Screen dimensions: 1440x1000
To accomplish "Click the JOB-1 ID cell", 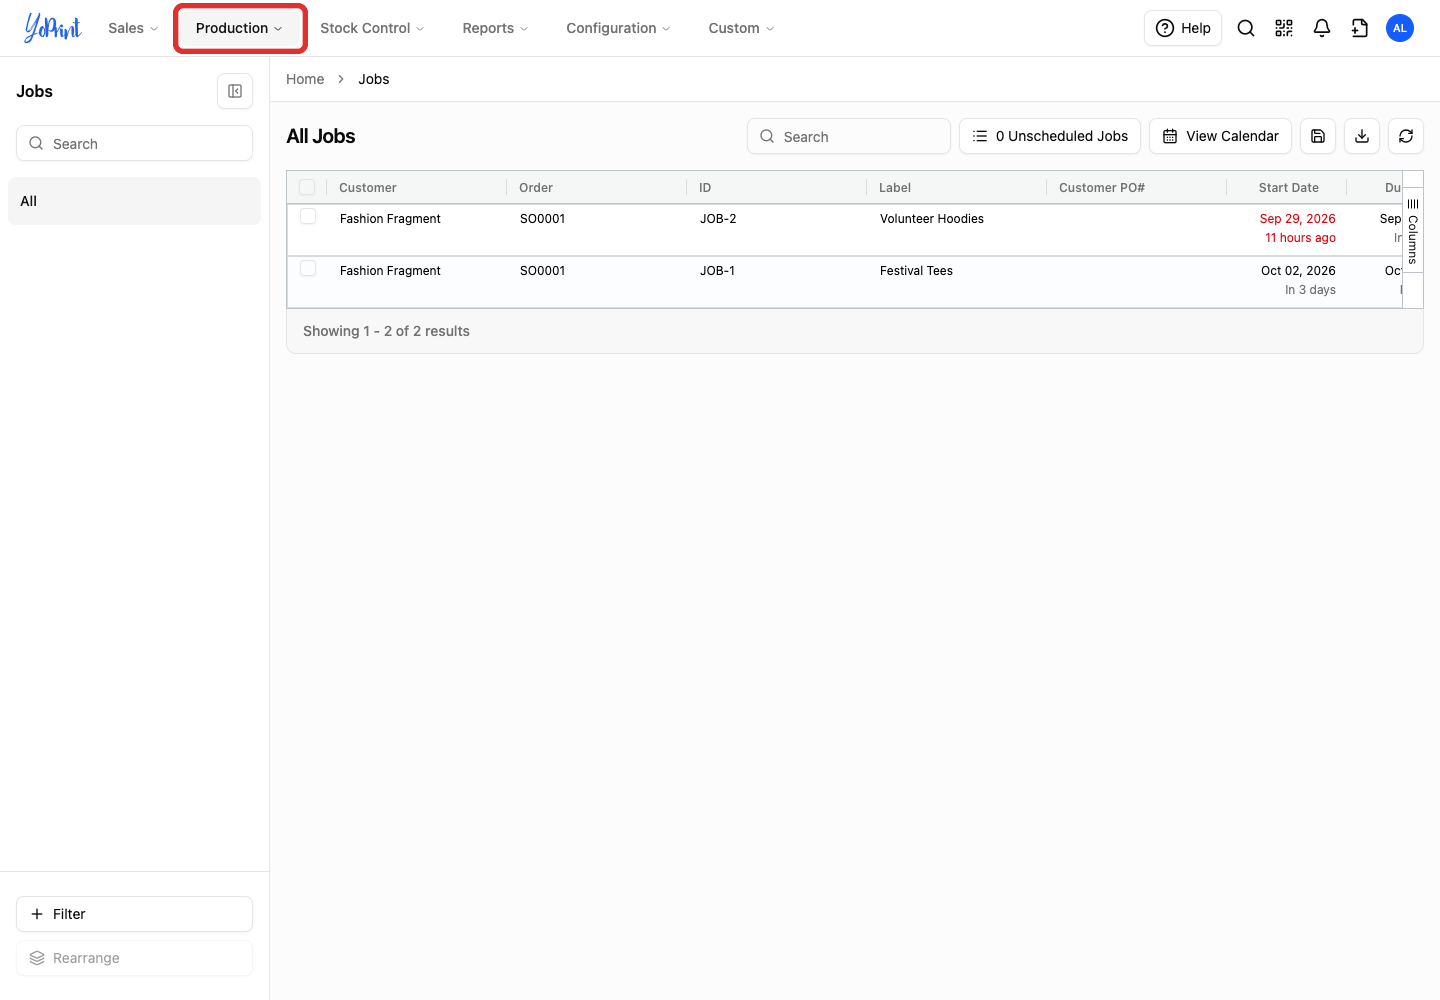I will 717,270.
